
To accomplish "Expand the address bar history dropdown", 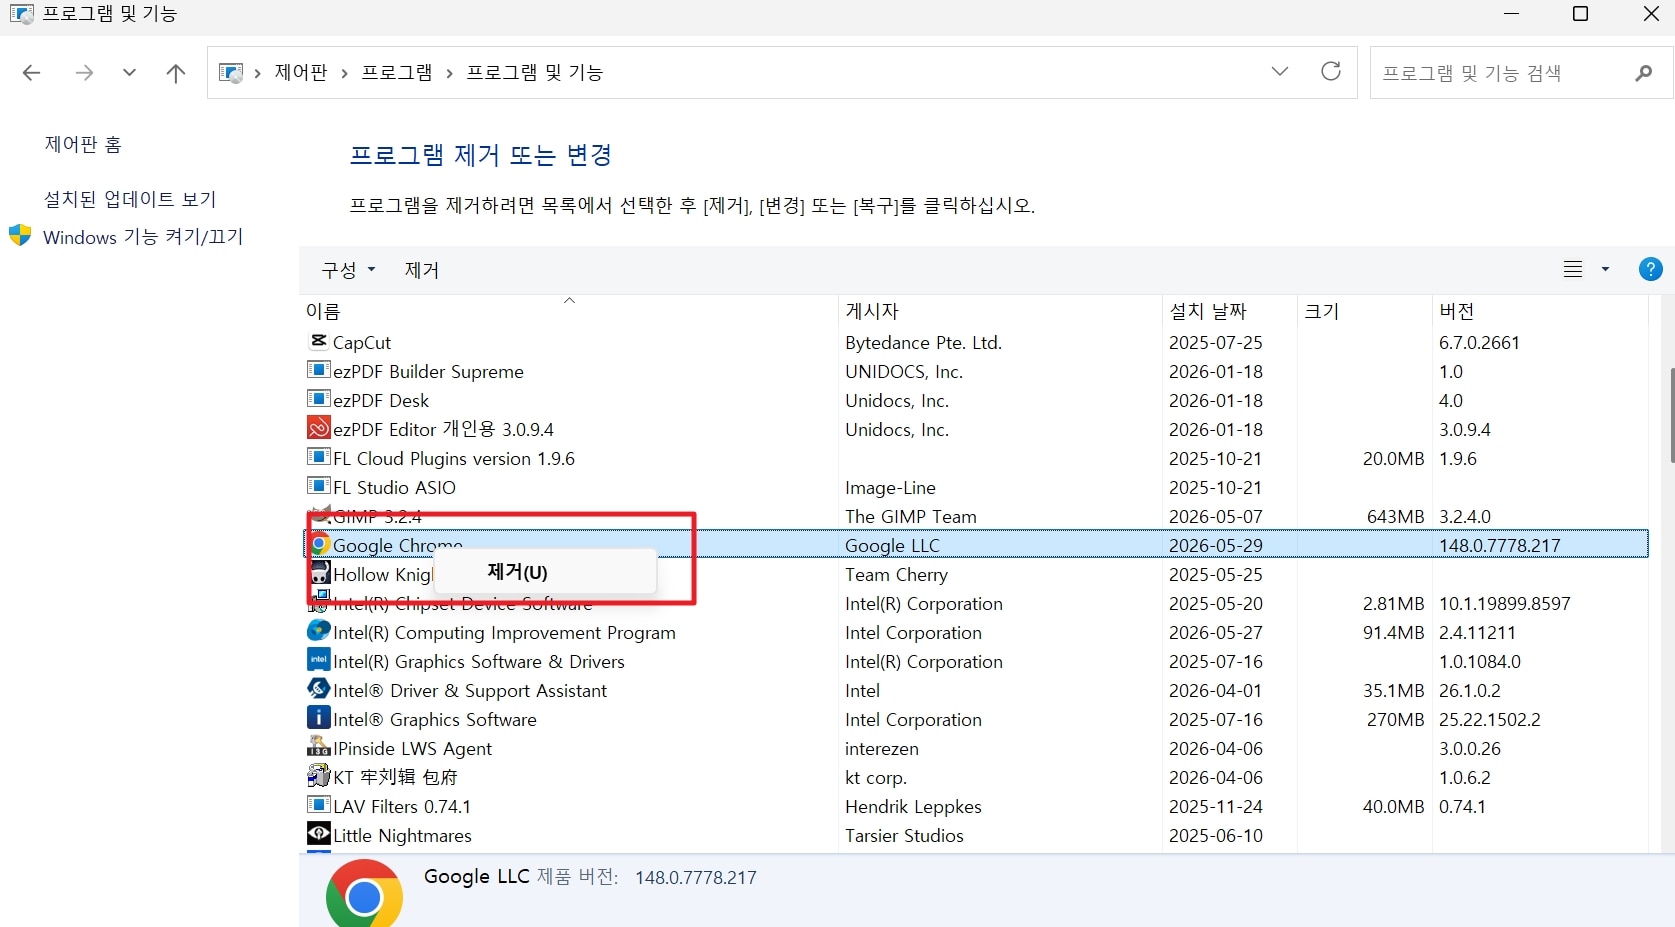I will point(1280,71).
